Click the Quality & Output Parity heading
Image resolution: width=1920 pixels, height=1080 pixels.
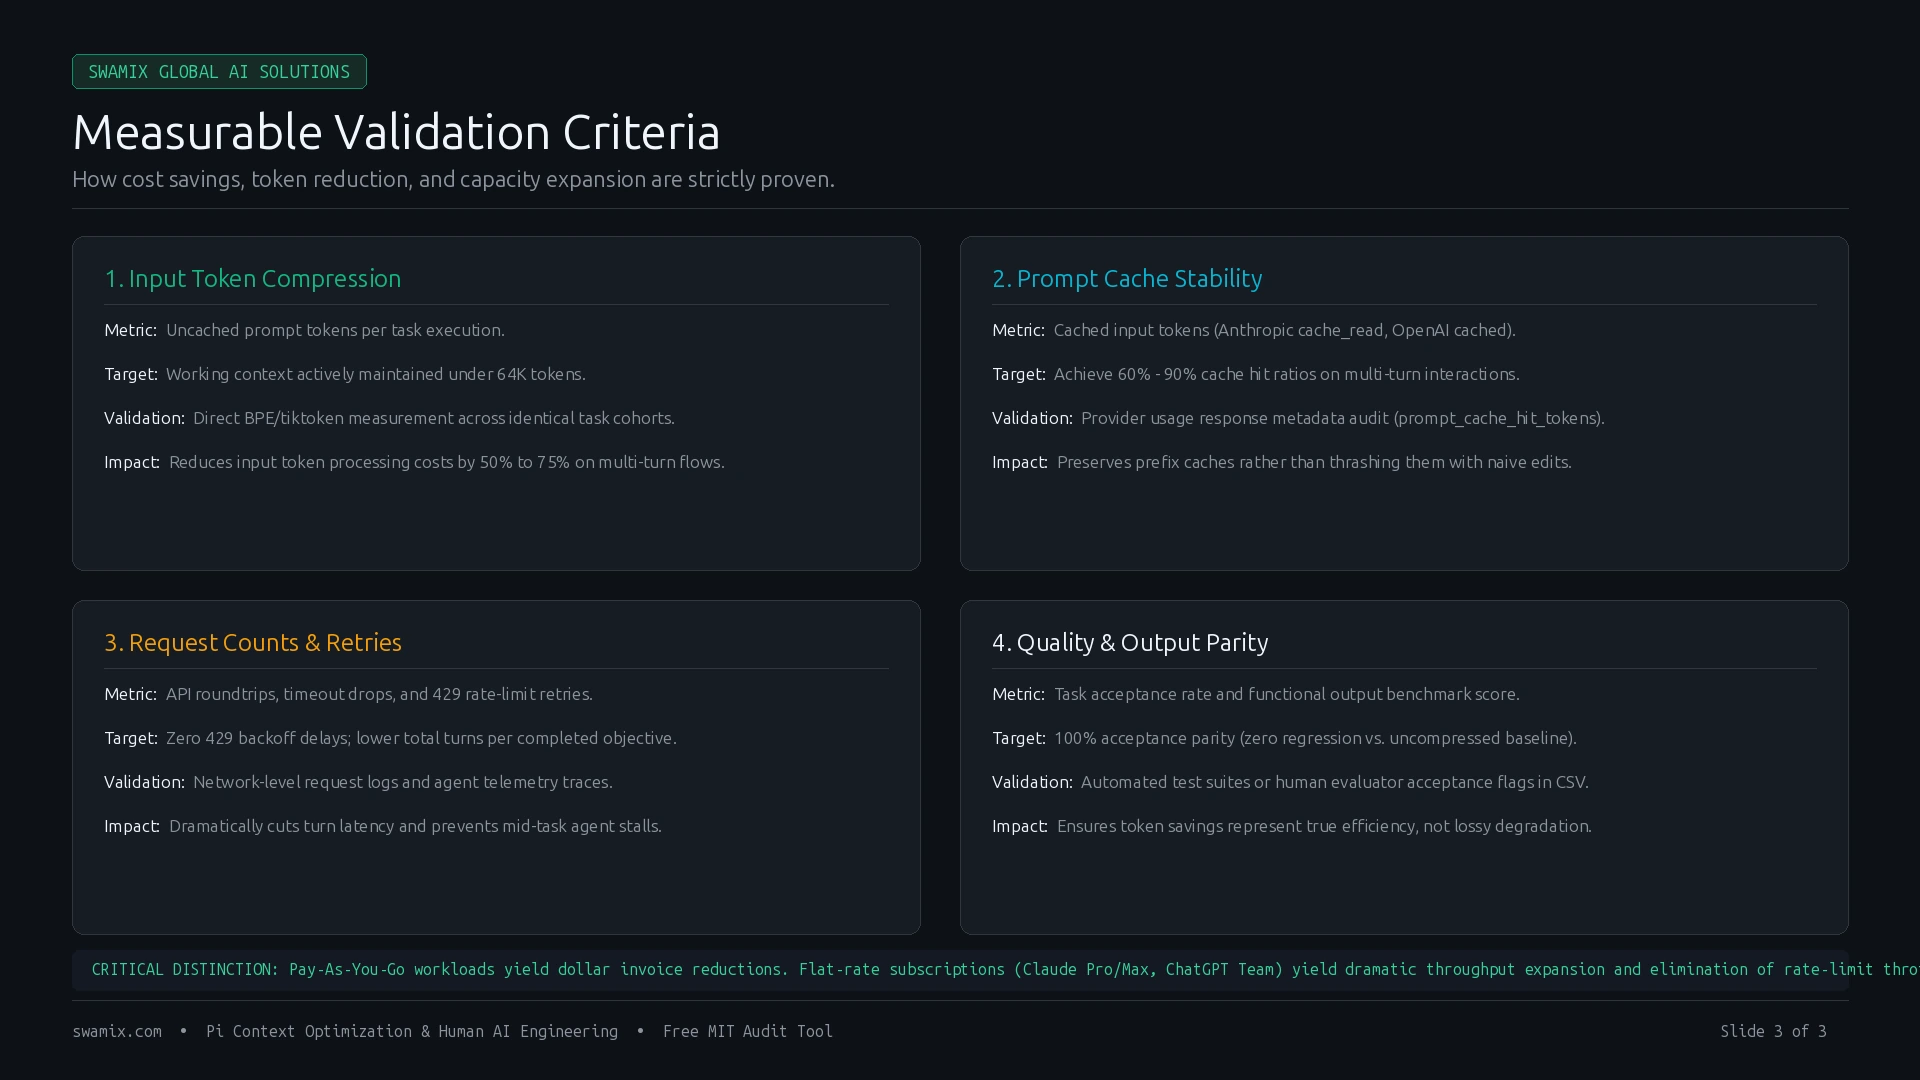(1130, 643)
